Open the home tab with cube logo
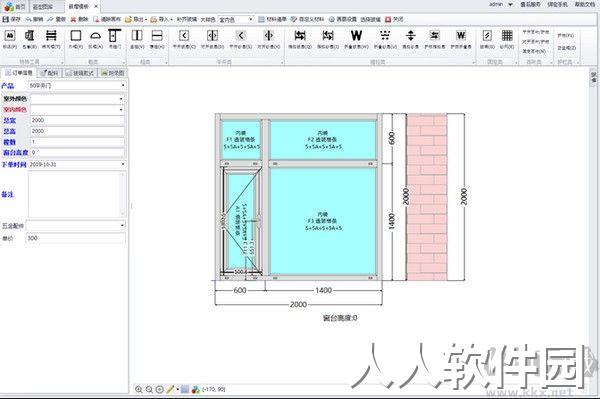600x399 pixels. [15, 7]
